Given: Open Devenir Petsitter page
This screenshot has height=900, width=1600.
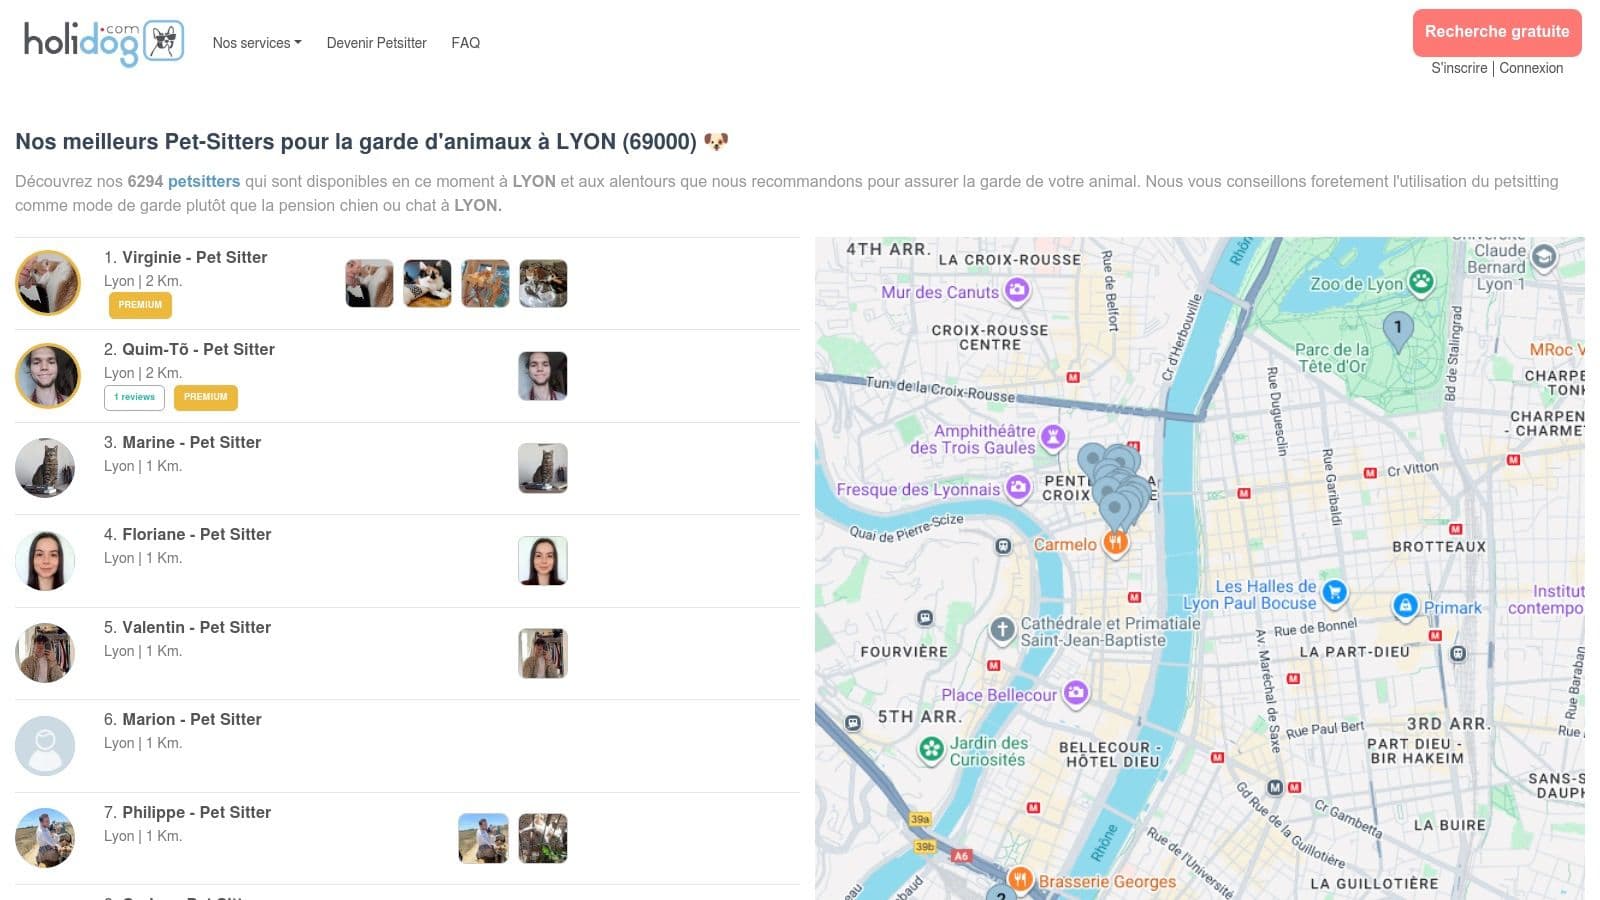Looking at the screenshot, I should pyautogui.click(x=376, y=43).
